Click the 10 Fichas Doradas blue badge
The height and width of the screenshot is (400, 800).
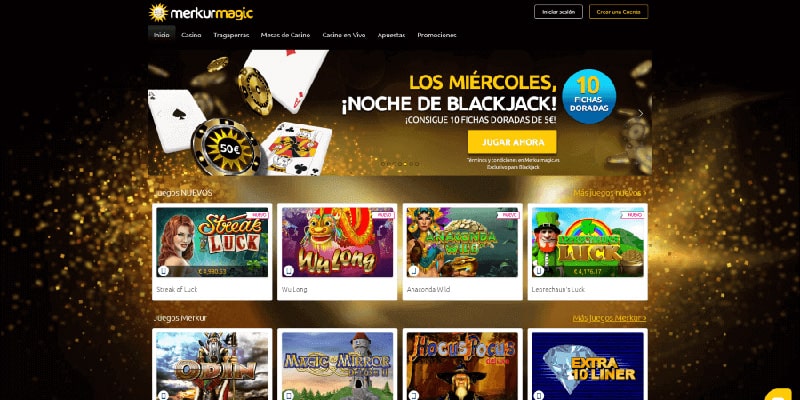(589, 96)
